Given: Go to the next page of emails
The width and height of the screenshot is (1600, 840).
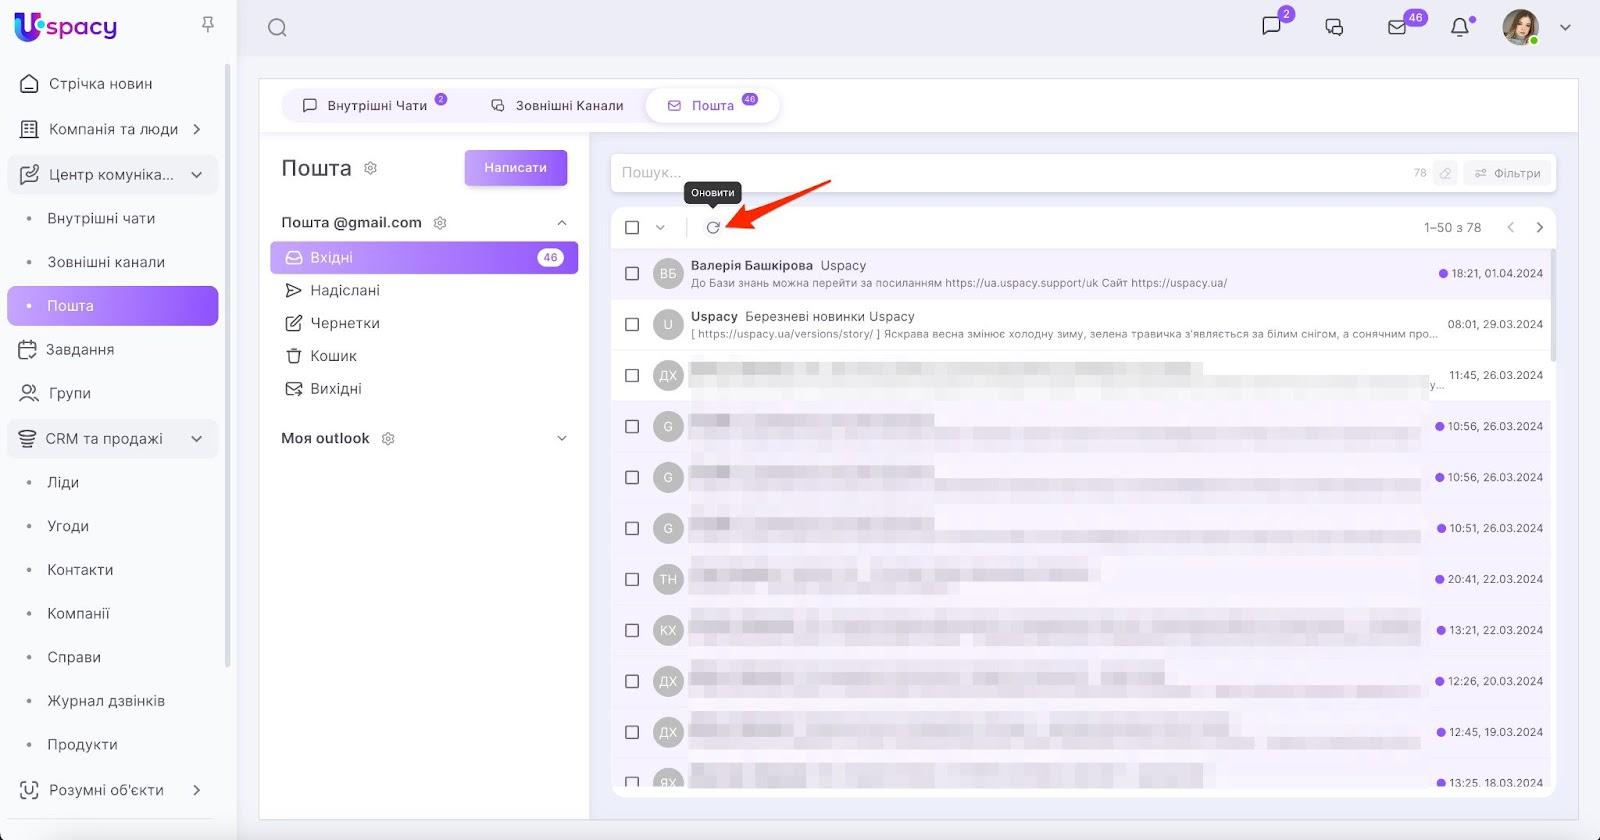Looking at the screenshot, I should click(1540, 228).
